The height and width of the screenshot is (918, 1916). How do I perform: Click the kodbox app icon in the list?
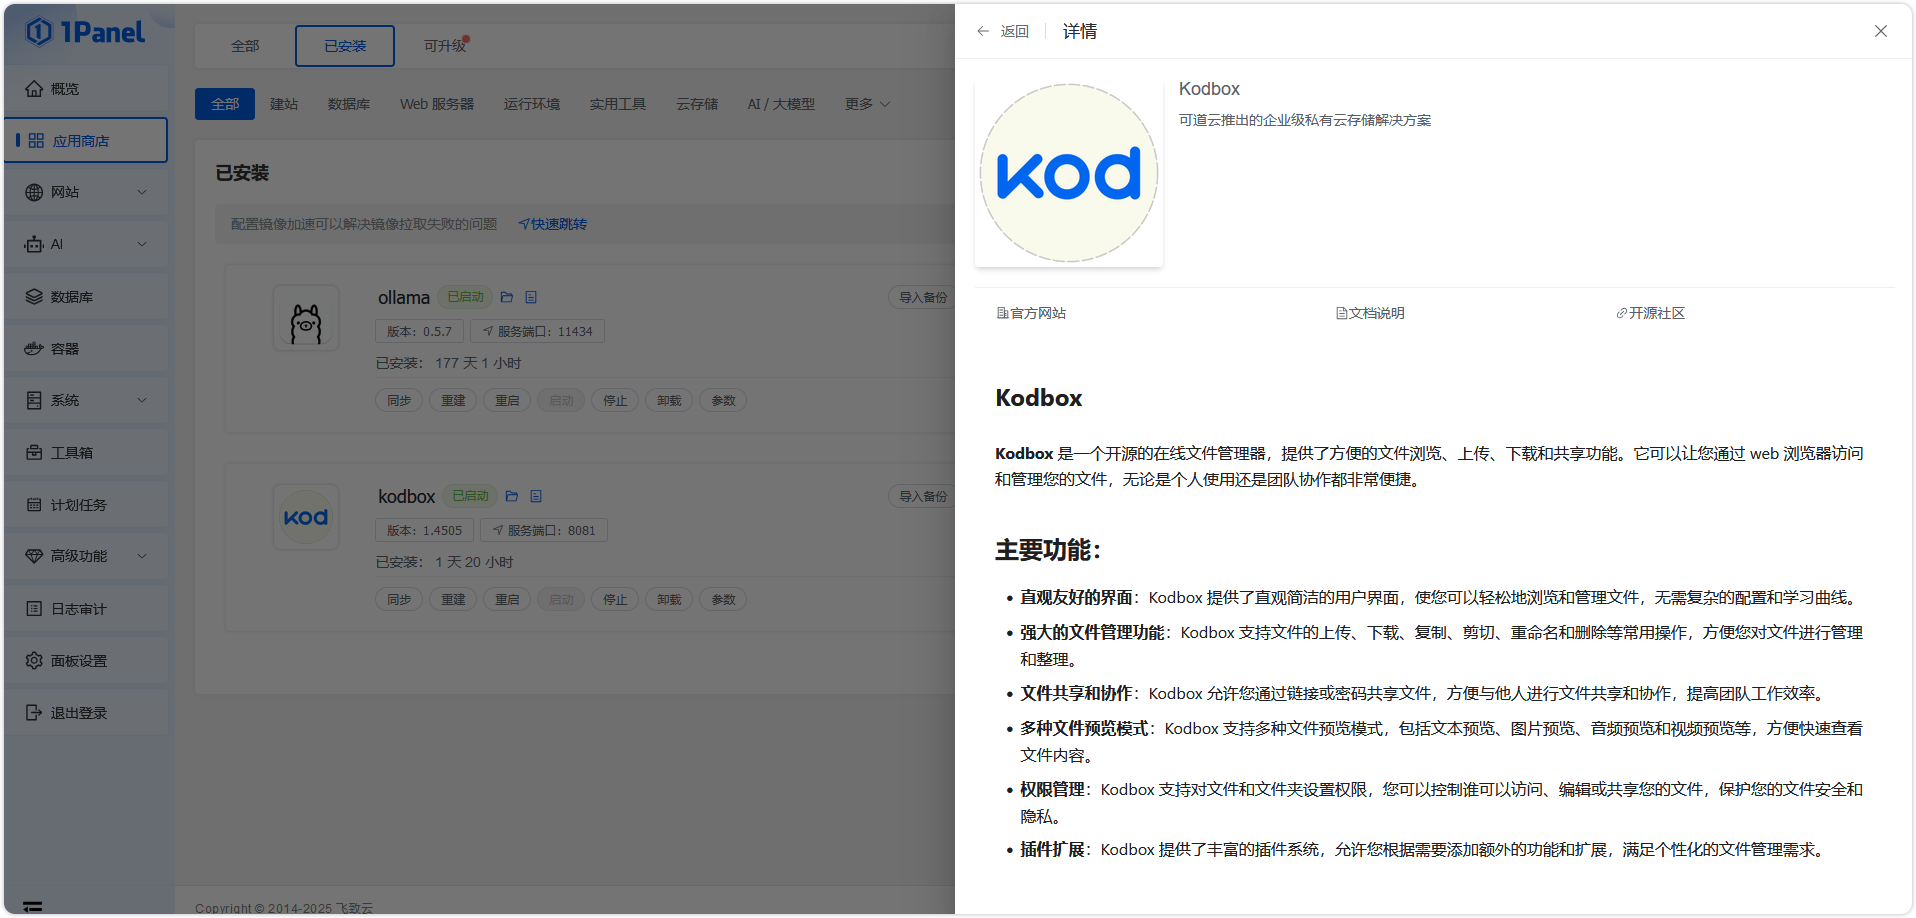coord(306,517)
